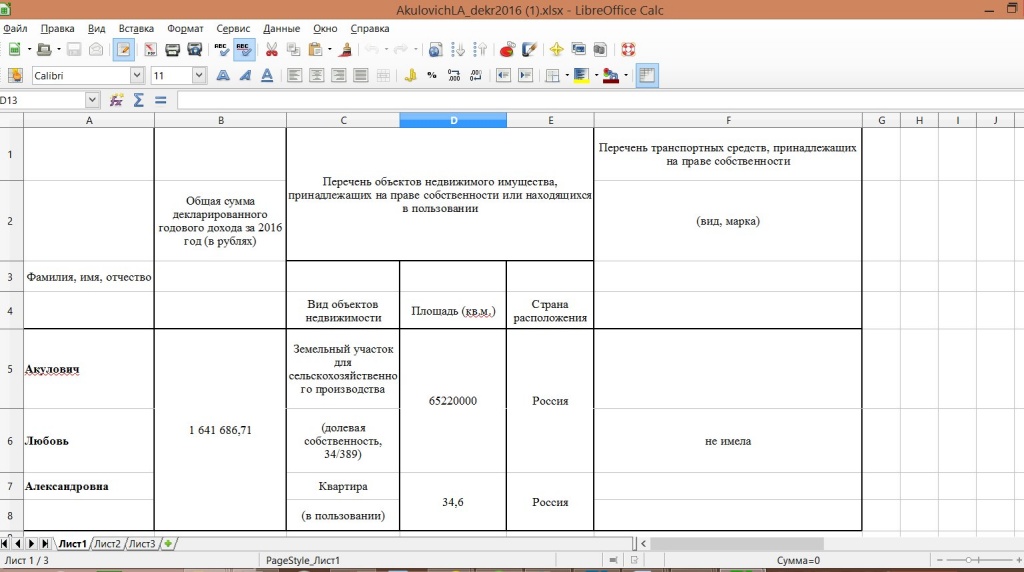Open Styles and Formatting panel
1024x572 pixels.
point(15,76)
